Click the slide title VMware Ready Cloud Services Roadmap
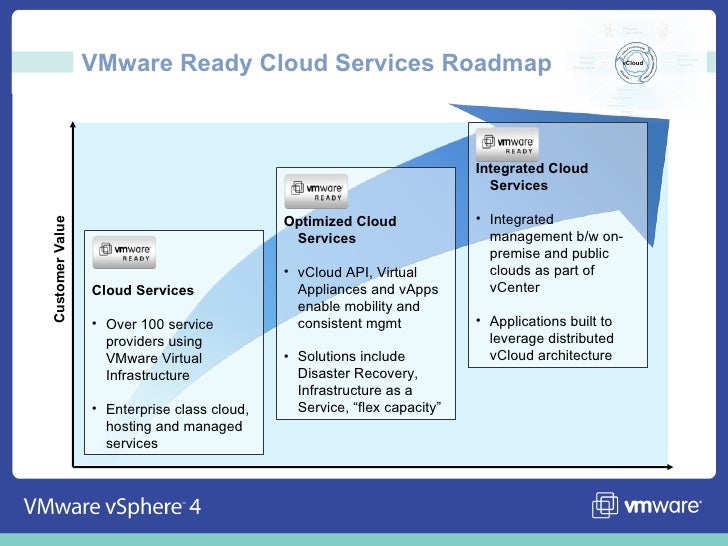This screenshot has width=728, height=546. pos(316,63)
